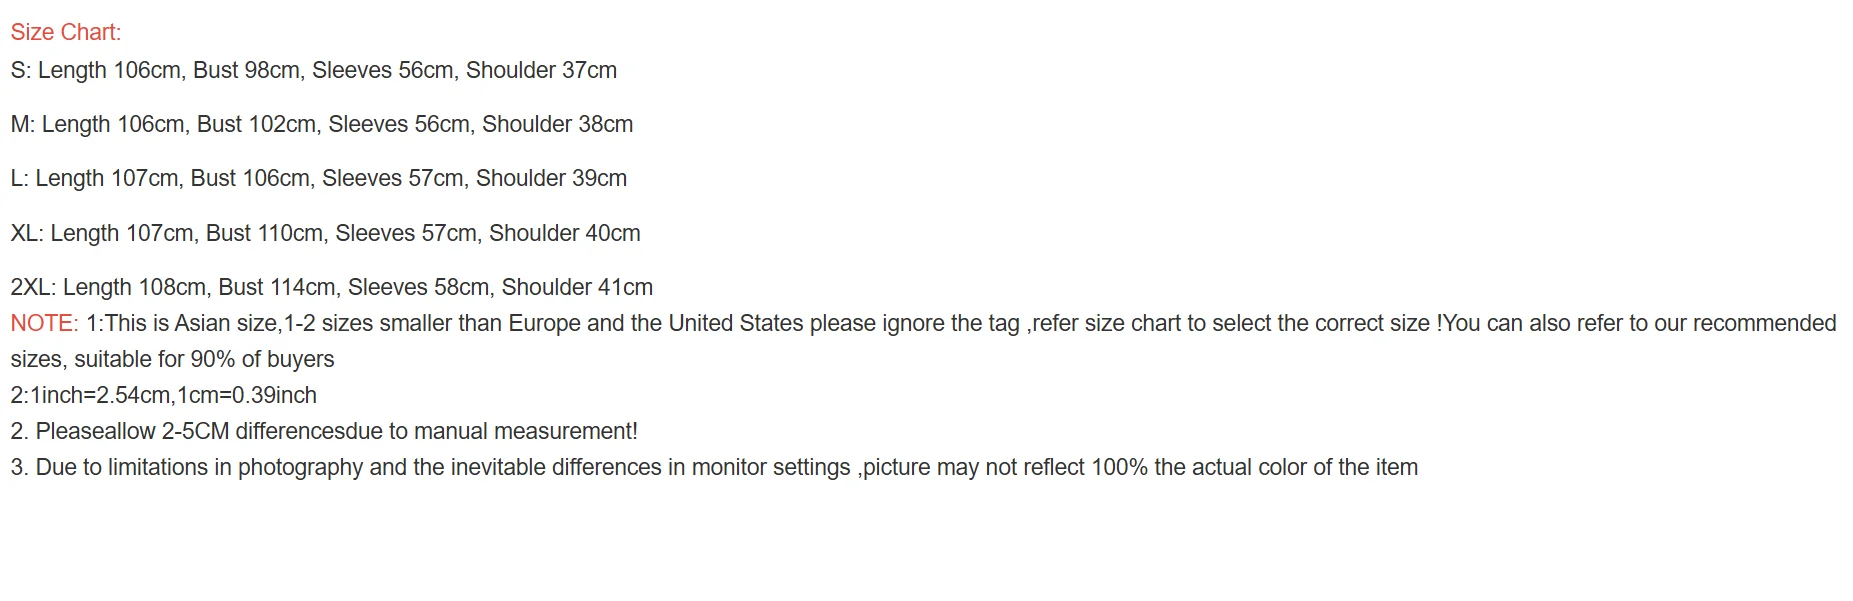Click "Bust 102cm" in the M row
Image resolution: width=1853 pixels, height=601 pixels.
(x=256, y=124)
